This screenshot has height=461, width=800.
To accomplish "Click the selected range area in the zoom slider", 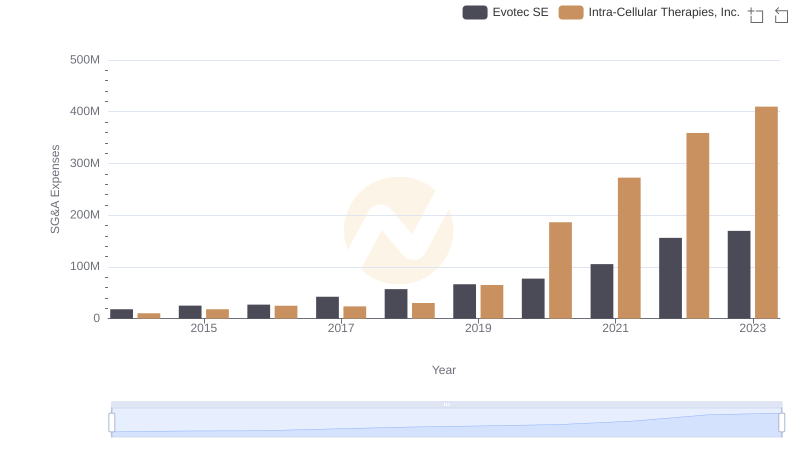I will click(x=446, y=423).
